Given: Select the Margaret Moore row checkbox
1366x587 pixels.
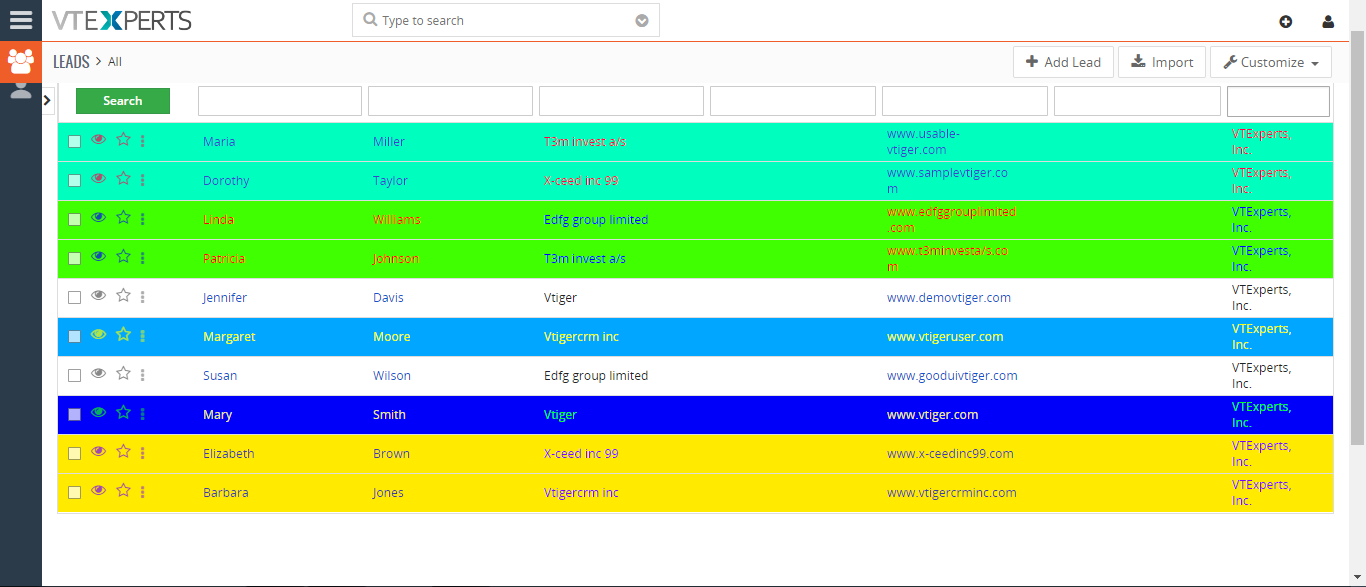Looking at the screenshot, I should [74, 337].
